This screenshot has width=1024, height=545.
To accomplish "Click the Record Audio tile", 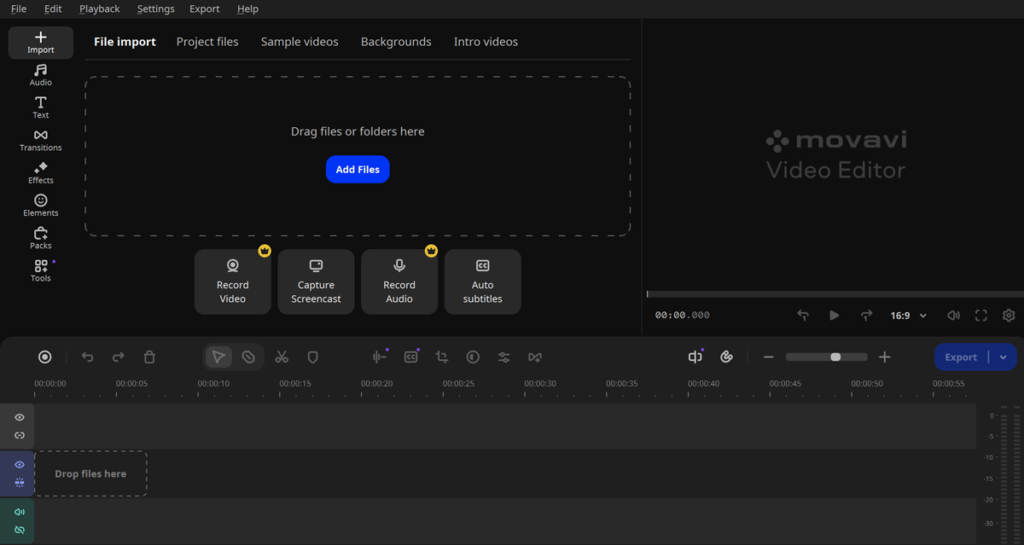I will (x=399, y=281).
